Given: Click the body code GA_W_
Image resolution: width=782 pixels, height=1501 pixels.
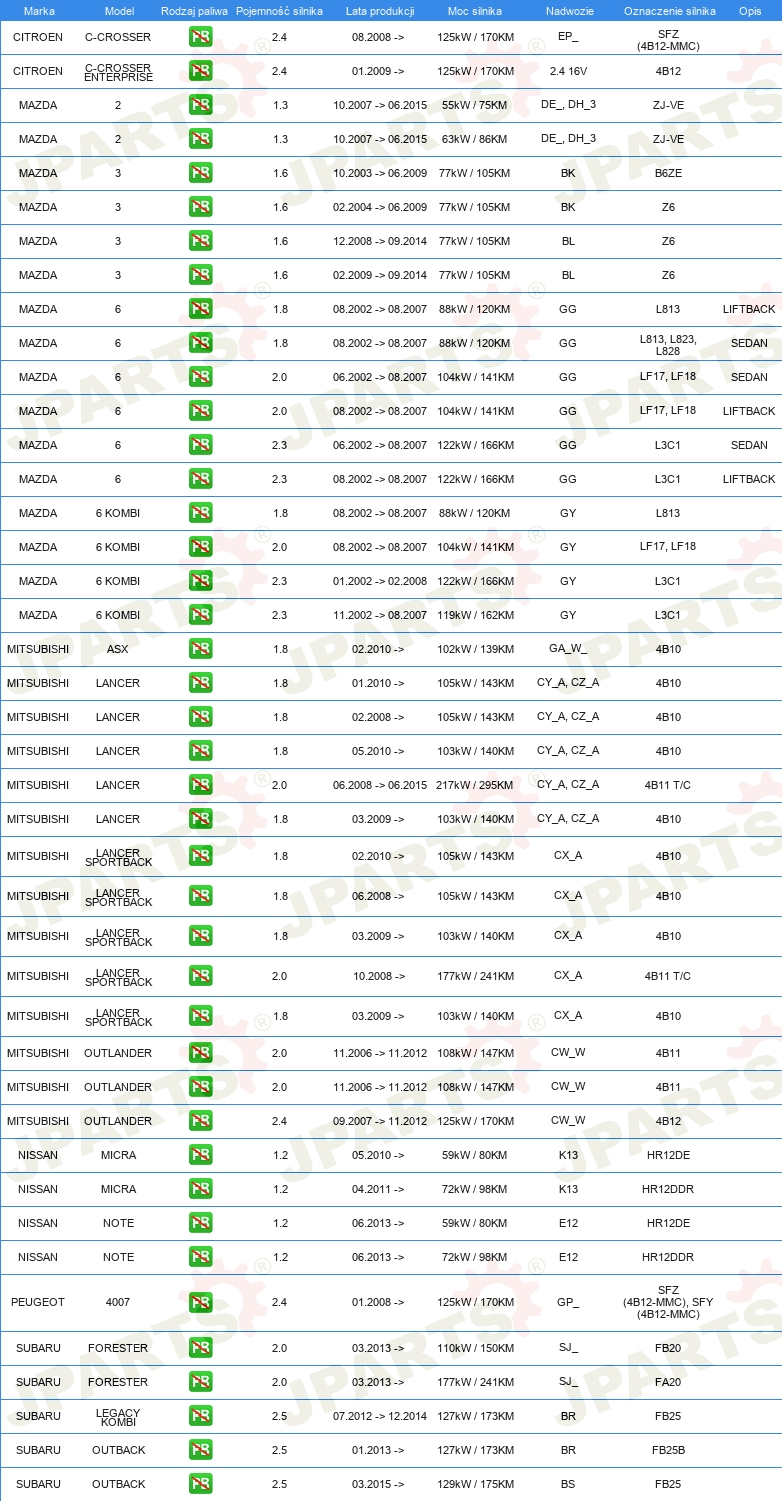Looking at the screenshot, I should pos(568,649).
